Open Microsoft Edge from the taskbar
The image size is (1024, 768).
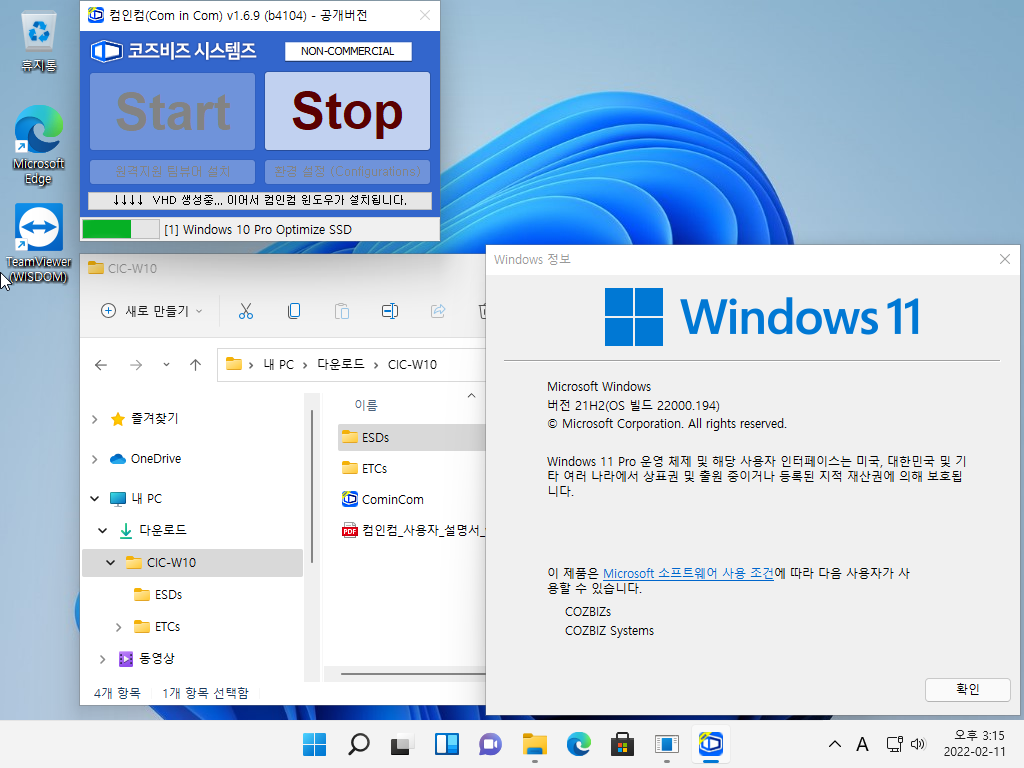[x=579, y=744]
